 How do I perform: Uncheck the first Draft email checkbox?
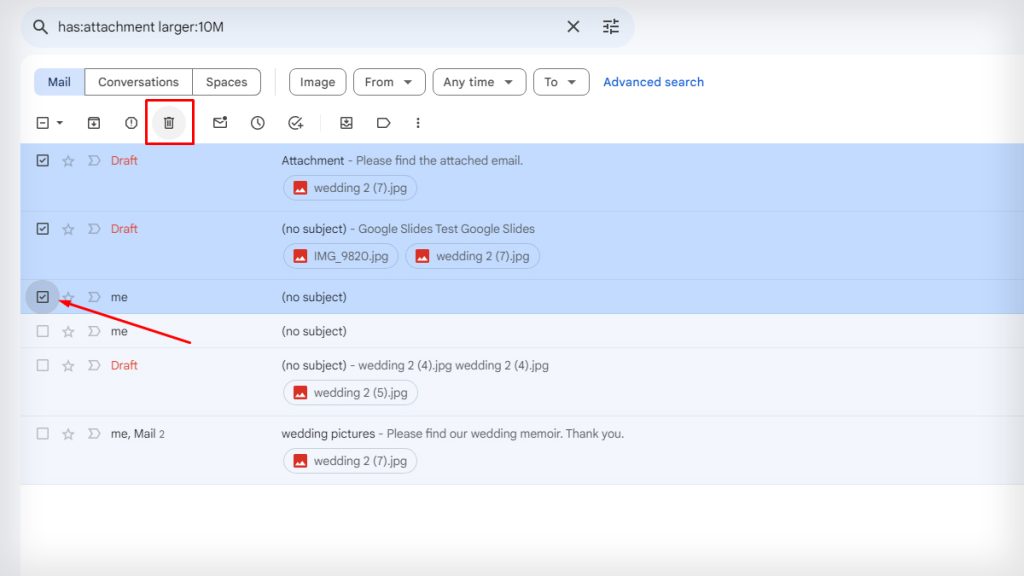click(42, 160)
